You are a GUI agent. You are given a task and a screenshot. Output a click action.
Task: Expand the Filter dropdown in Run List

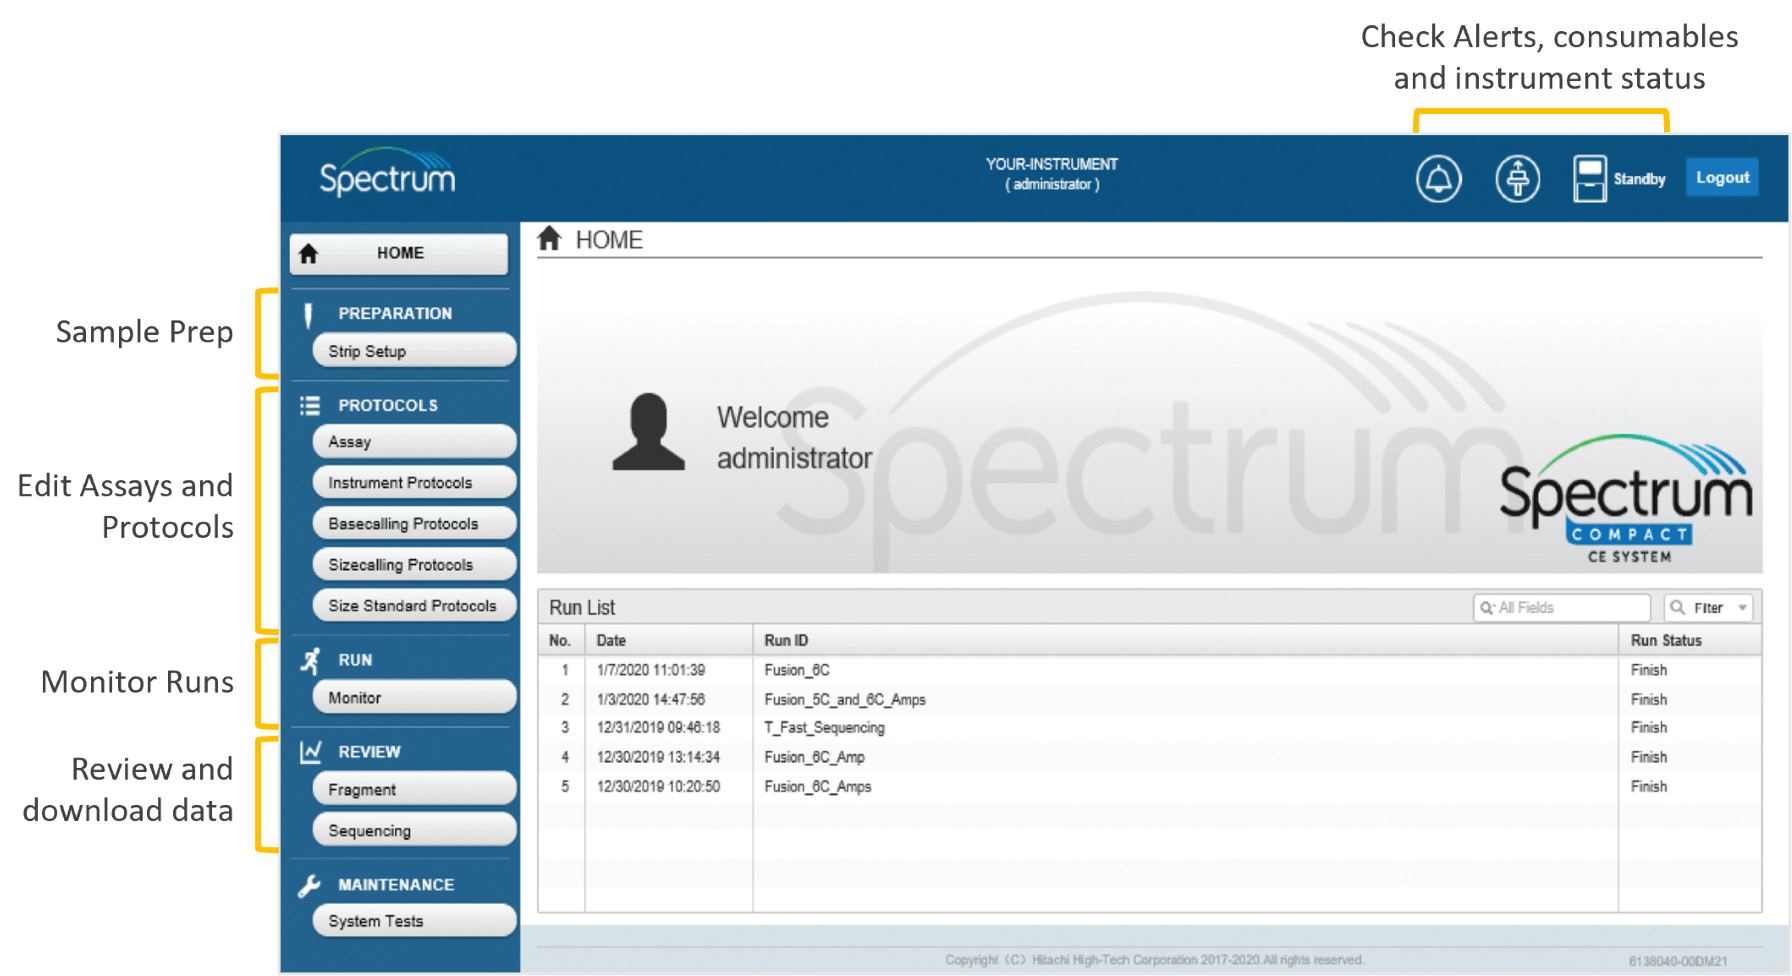tap(1708, 607)
